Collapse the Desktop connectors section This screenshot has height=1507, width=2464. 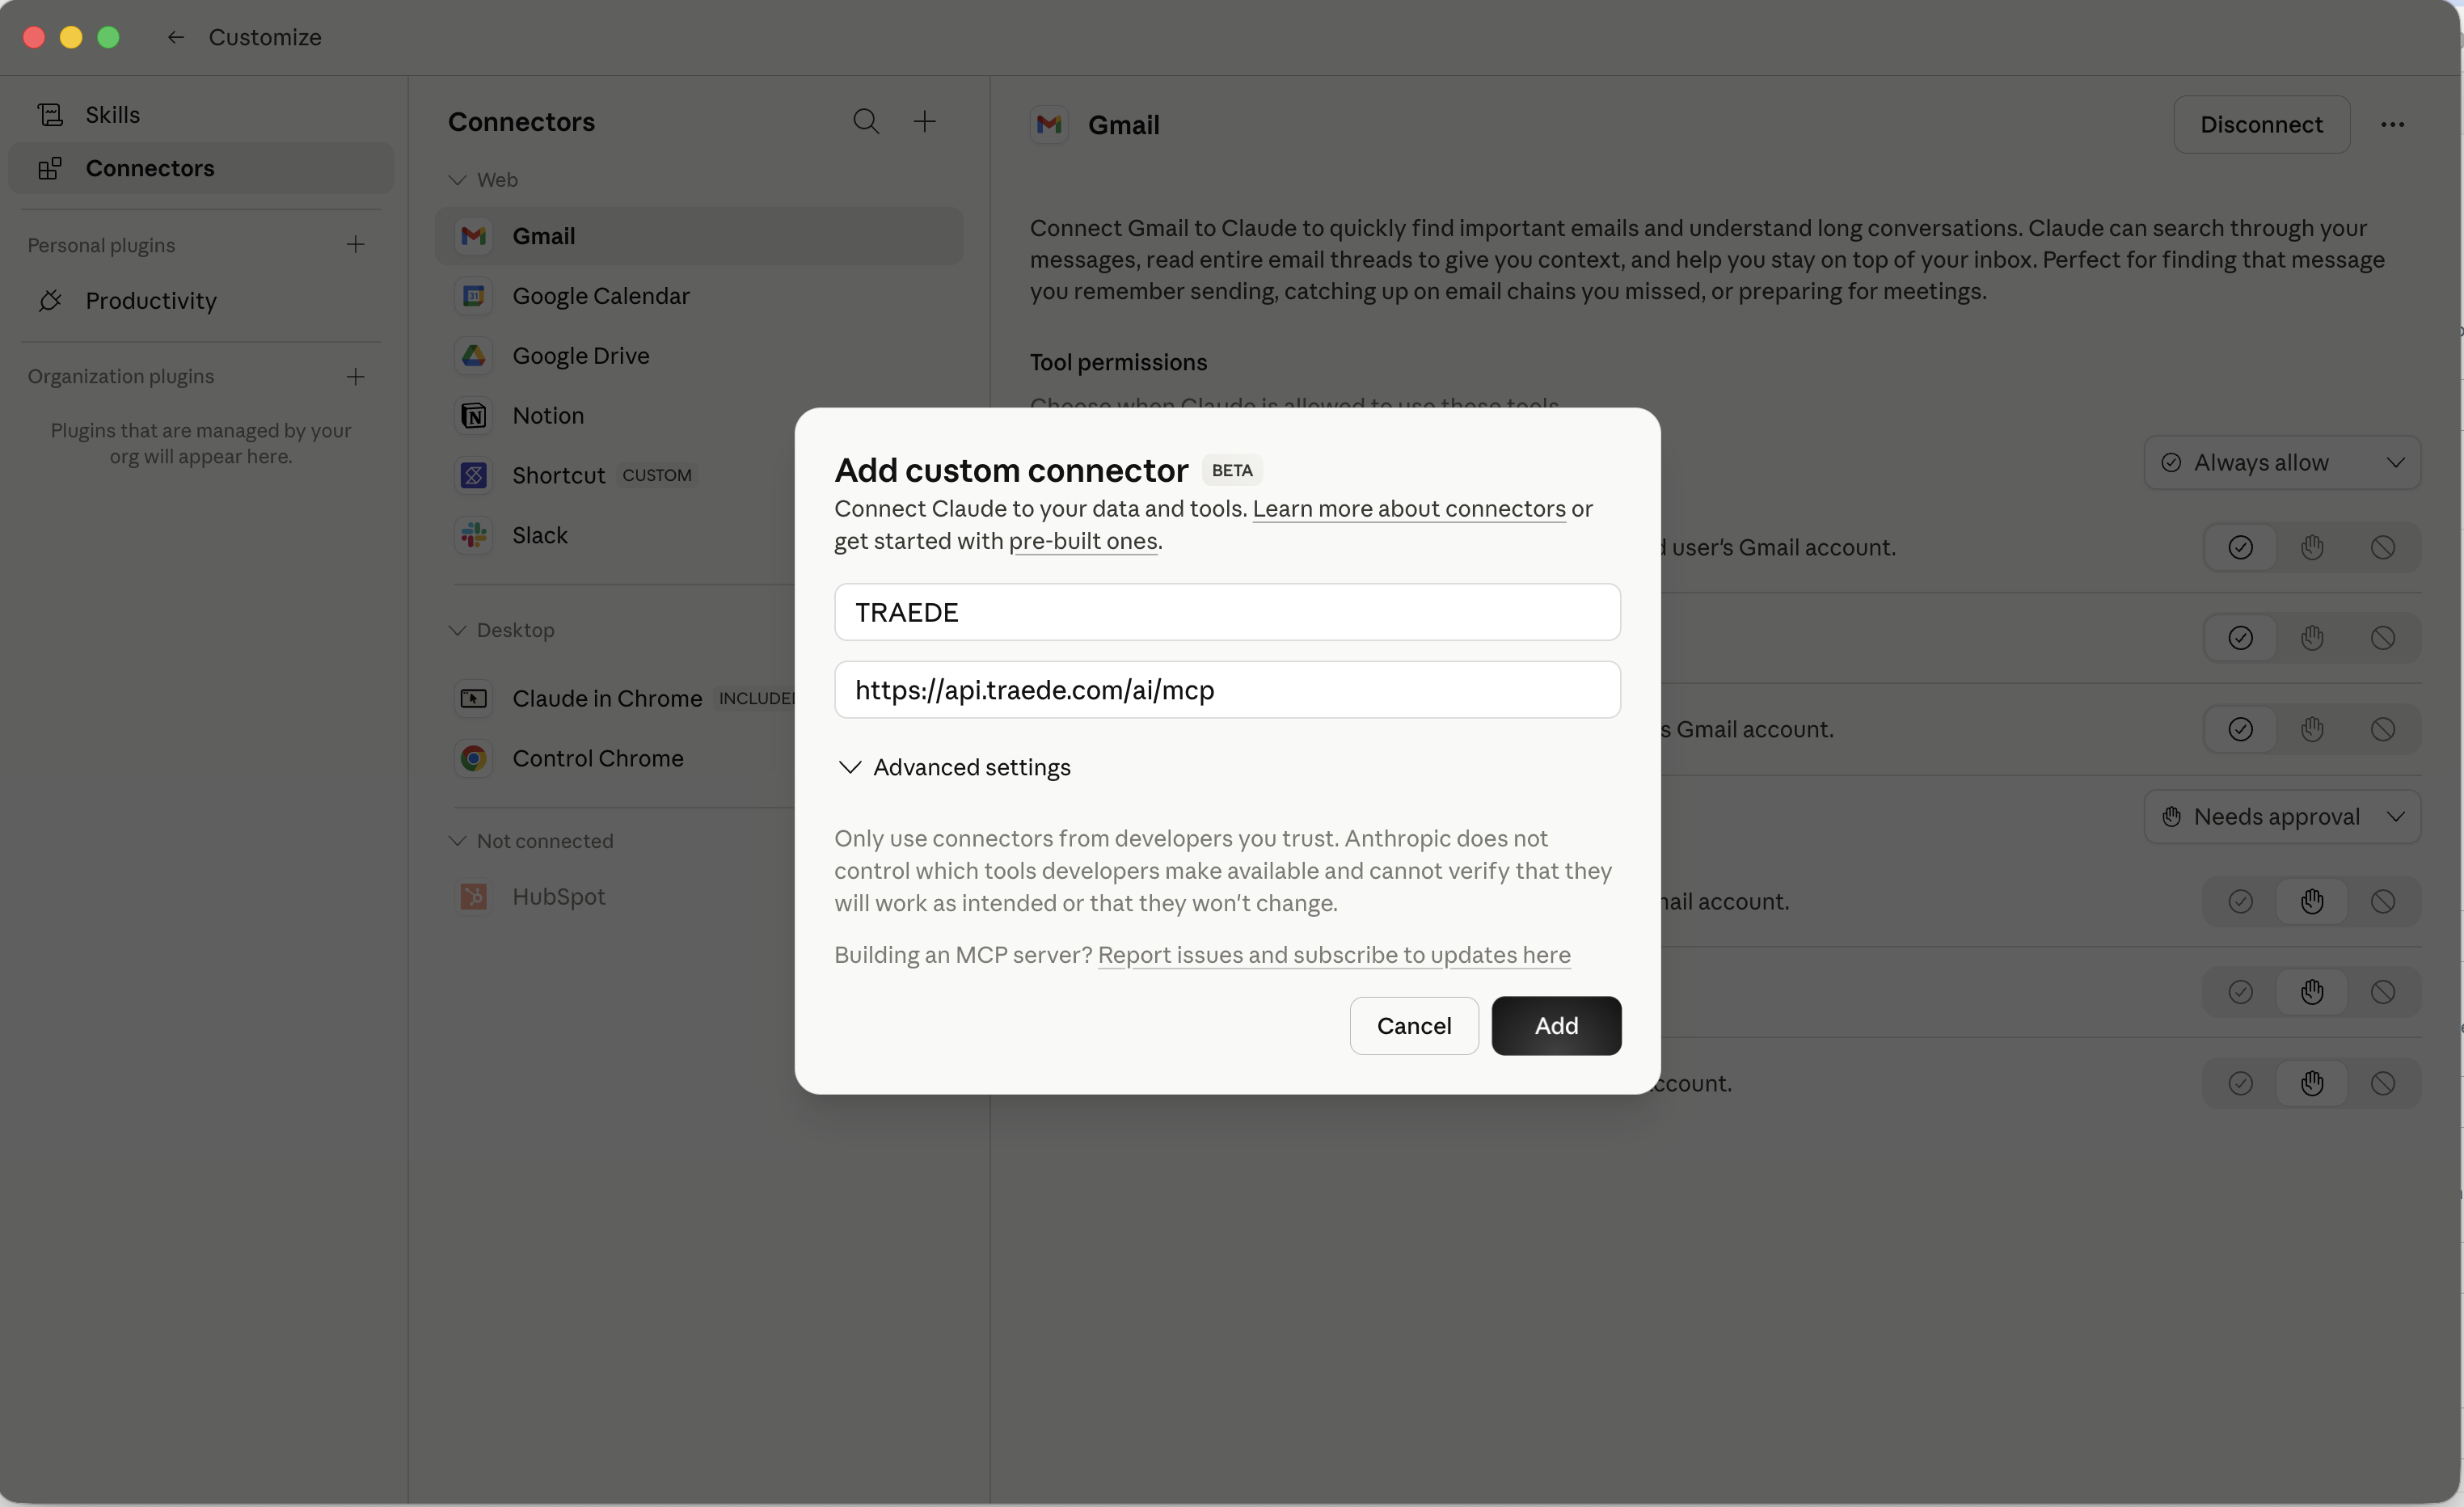click(457, 631)
